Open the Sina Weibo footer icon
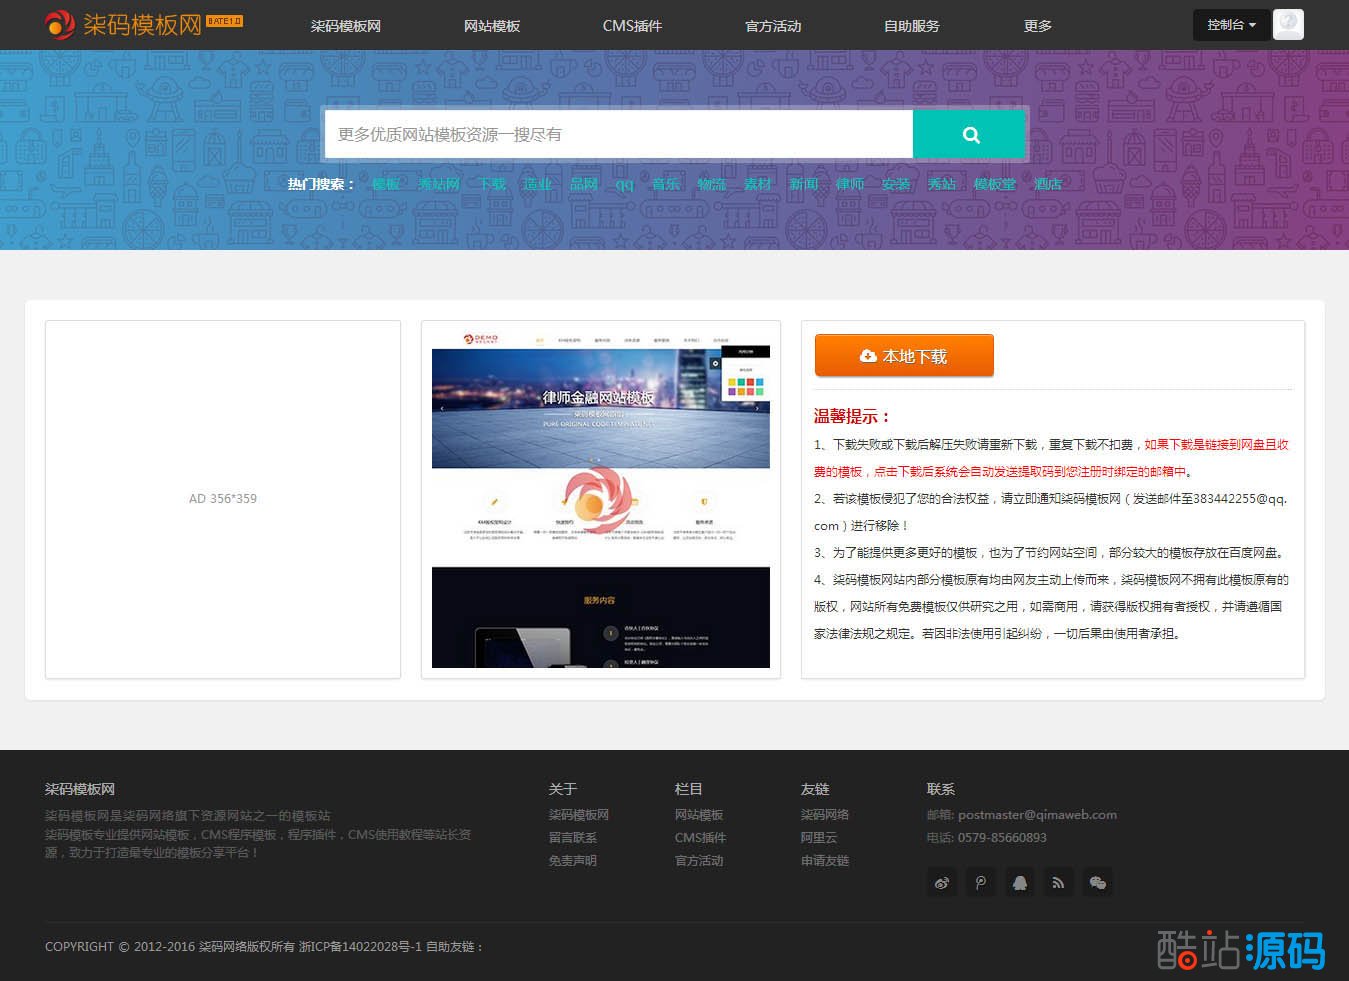Screen dimensions: 1349x981 [x=942, y=882]
